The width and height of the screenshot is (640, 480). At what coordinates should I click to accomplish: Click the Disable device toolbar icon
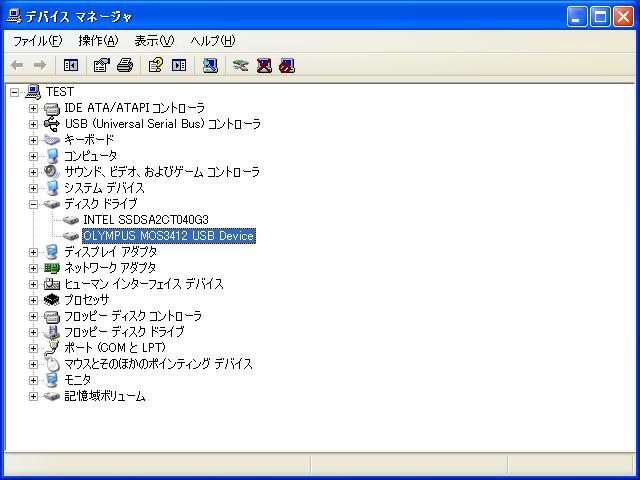click(287, 65)
